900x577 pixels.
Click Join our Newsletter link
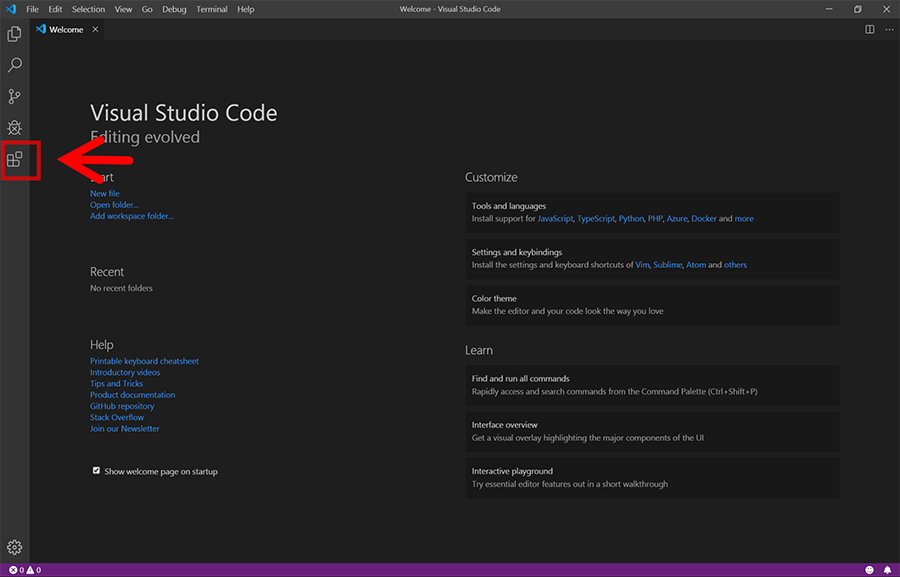tap(125, 428)
